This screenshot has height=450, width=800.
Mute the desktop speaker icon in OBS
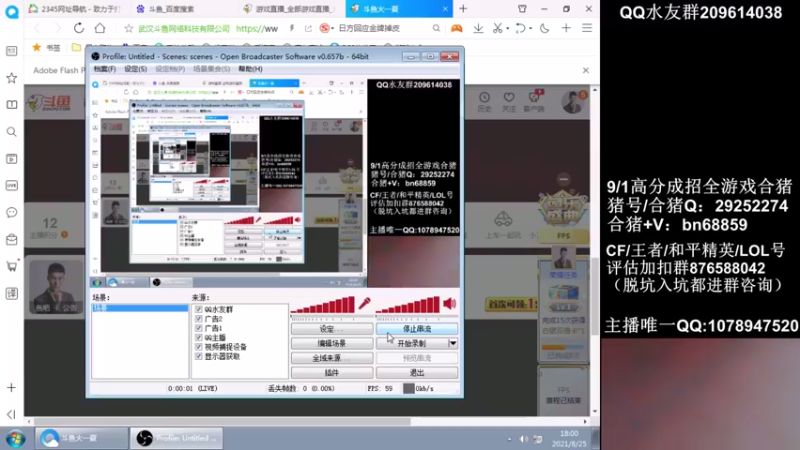click(x=450, y=304)
